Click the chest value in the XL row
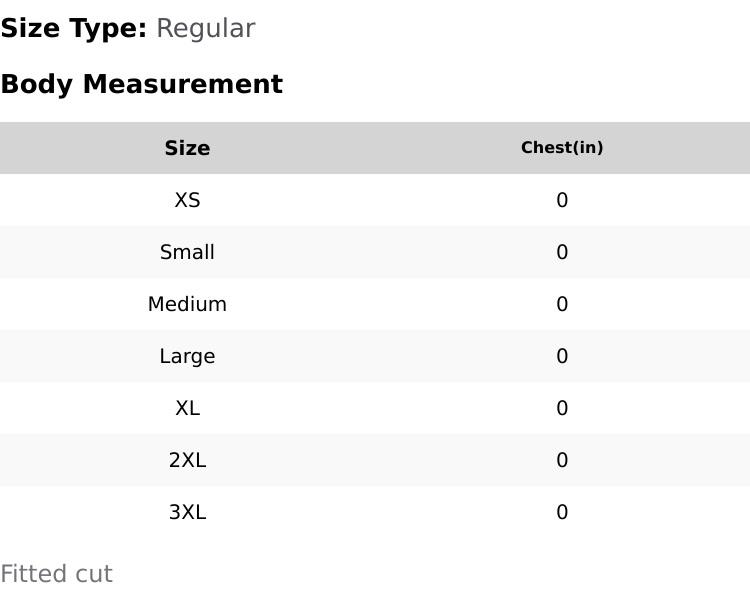750x610 pixels. (562, 408)
